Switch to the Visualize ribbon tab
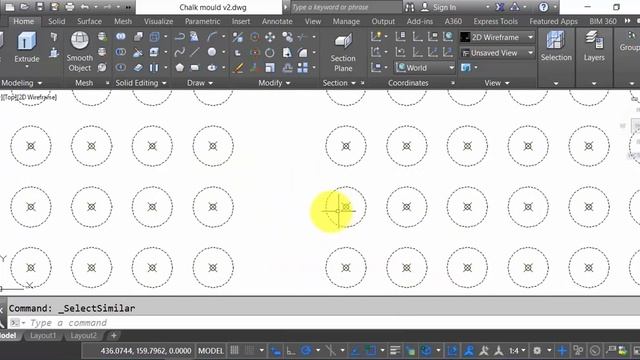Viewport: 640px width, 360px height. tap(158, 21)
